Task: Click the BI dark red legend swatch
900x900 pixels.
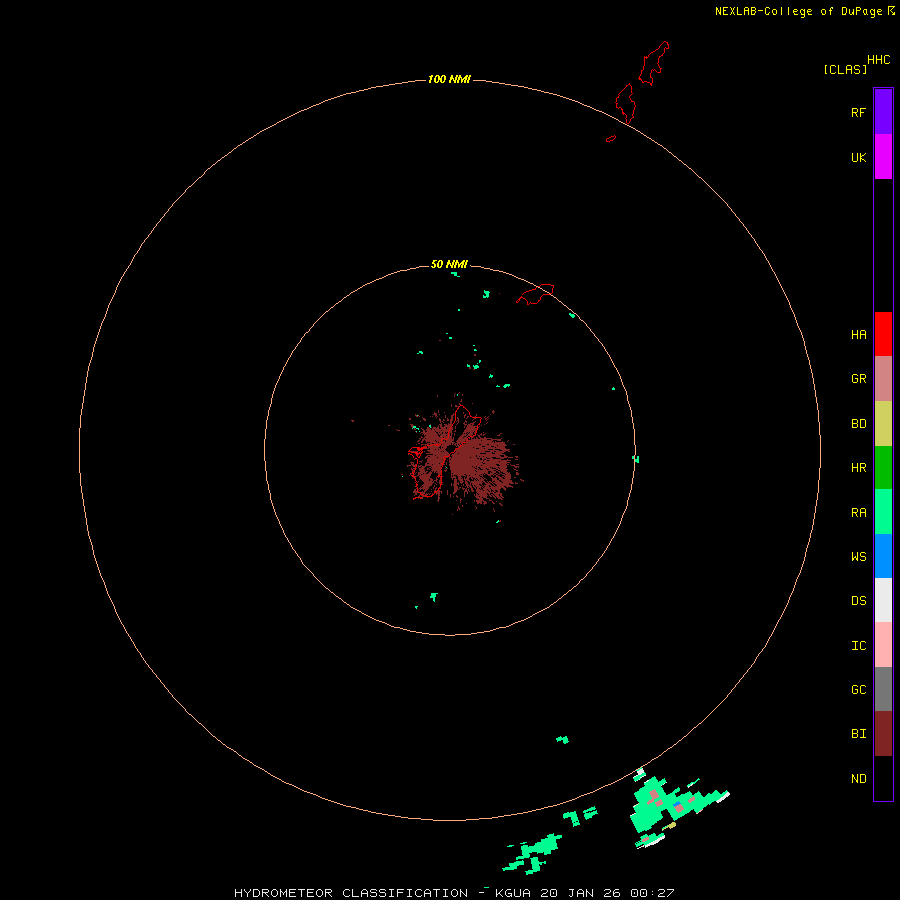Action: (883, 734)
